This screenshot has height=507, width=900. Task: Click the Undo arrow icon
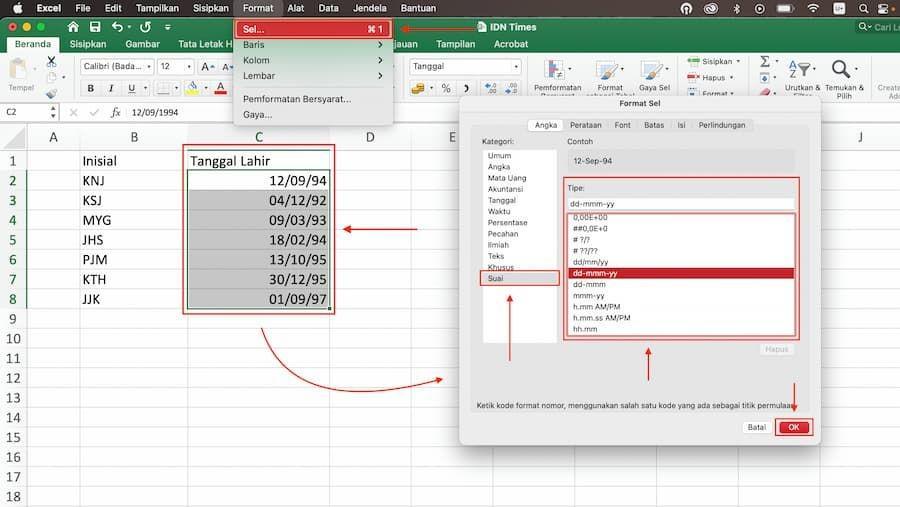tap(118, 27)
